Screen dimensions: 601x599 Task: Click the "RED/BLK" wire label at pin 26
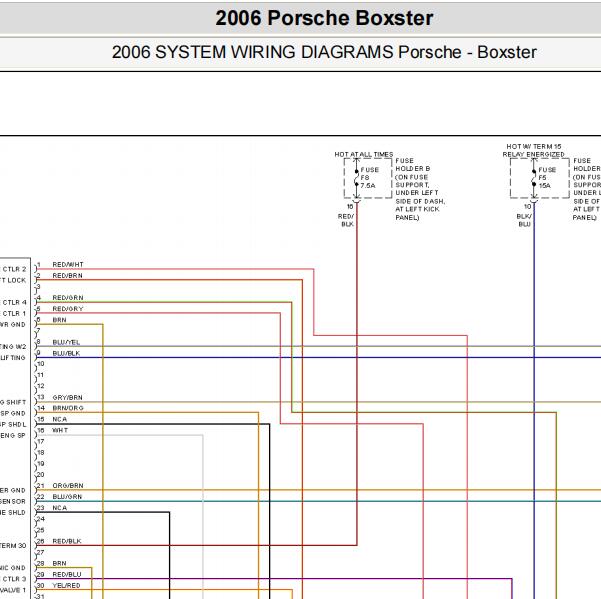click(x=67, y=541)
